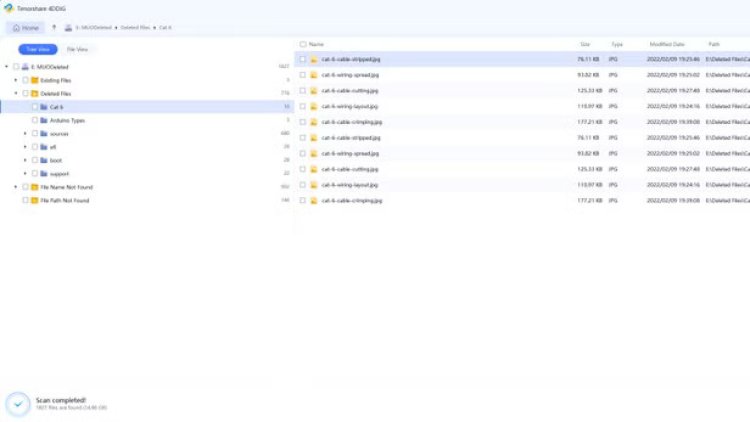
Task: Sort by the Modified Date column header
Action: (666, 44)
